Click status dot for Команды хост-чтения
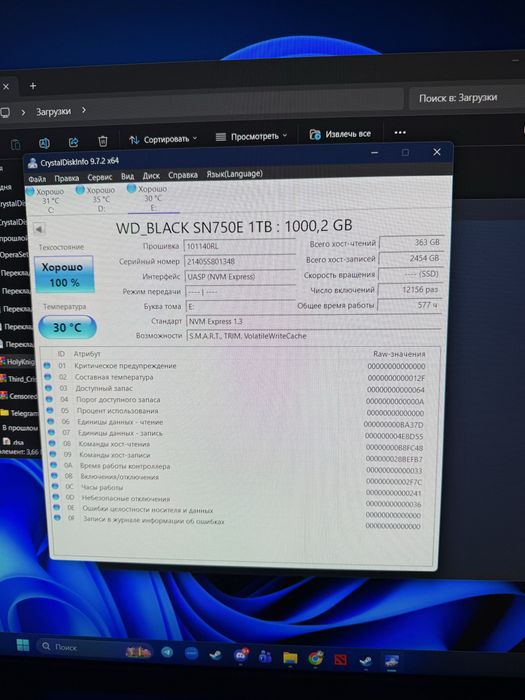The image size is (525, 700). pos(52,443)
